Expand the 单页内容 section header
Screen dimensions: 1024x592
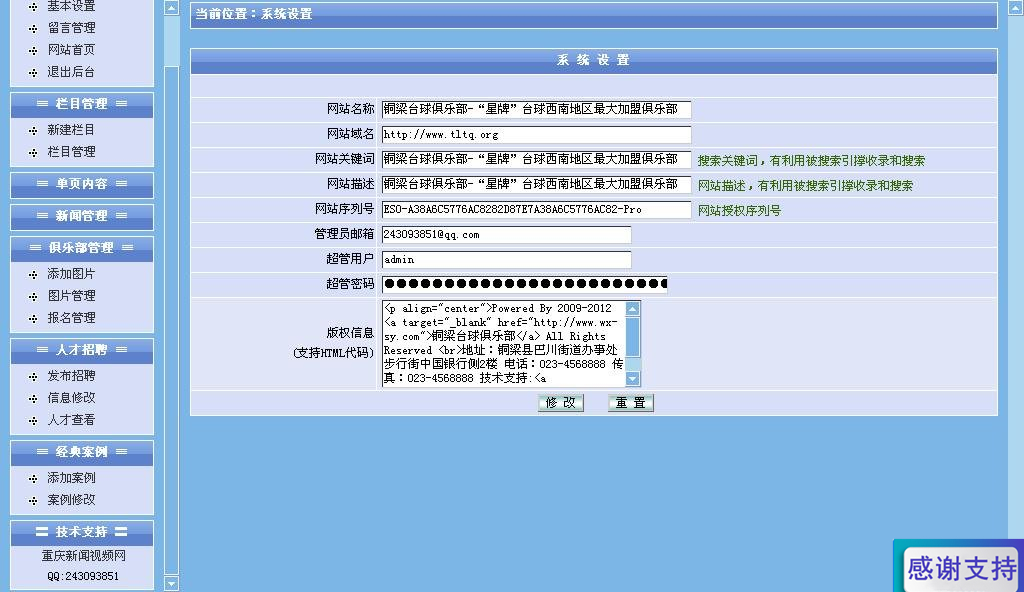tap(82, 184)
